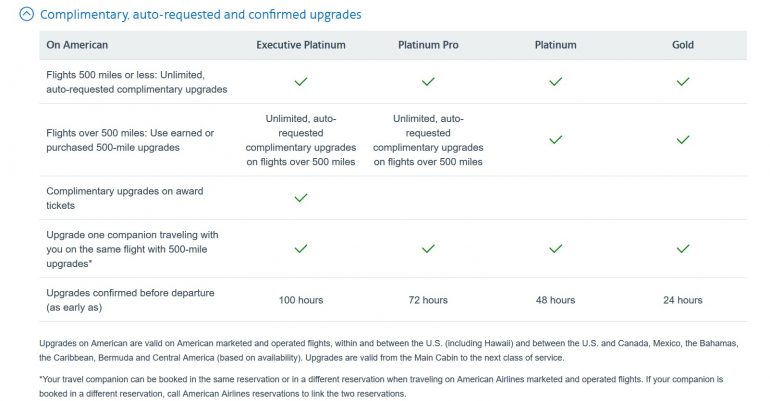
Task: Select the Platinum Pro column header
Action: 428,45
